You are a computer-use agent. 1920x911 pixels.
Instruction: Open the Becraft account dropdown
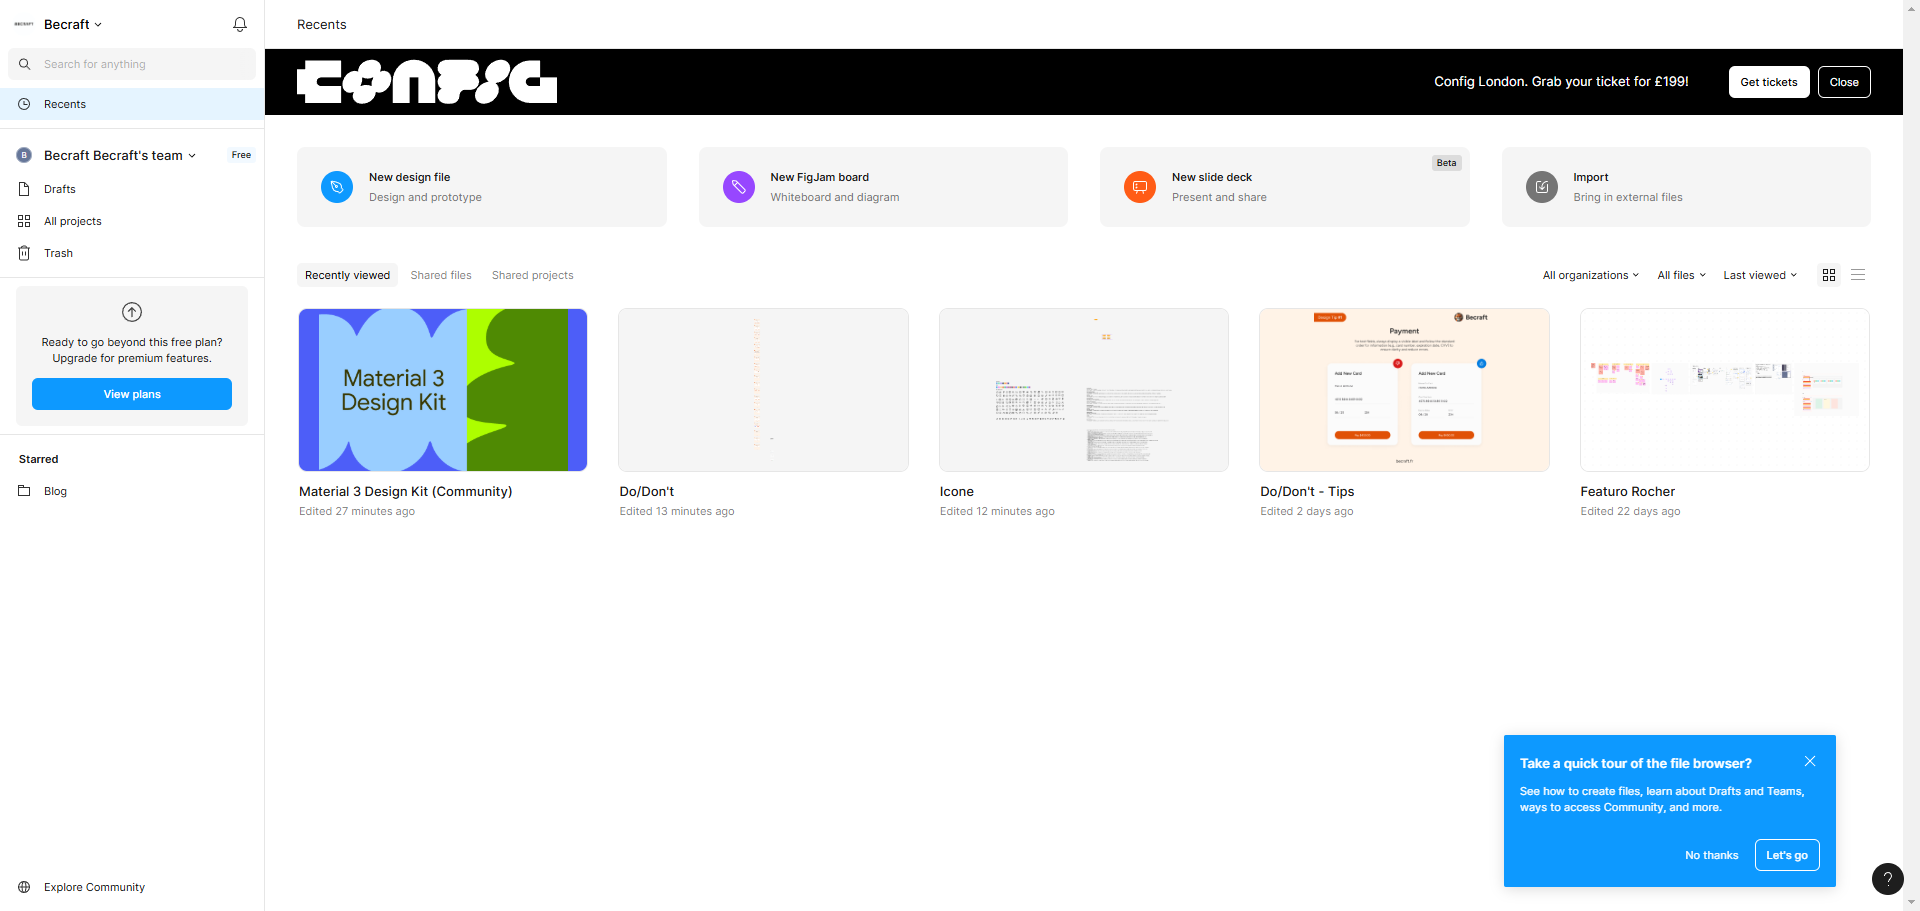(73, 24)
